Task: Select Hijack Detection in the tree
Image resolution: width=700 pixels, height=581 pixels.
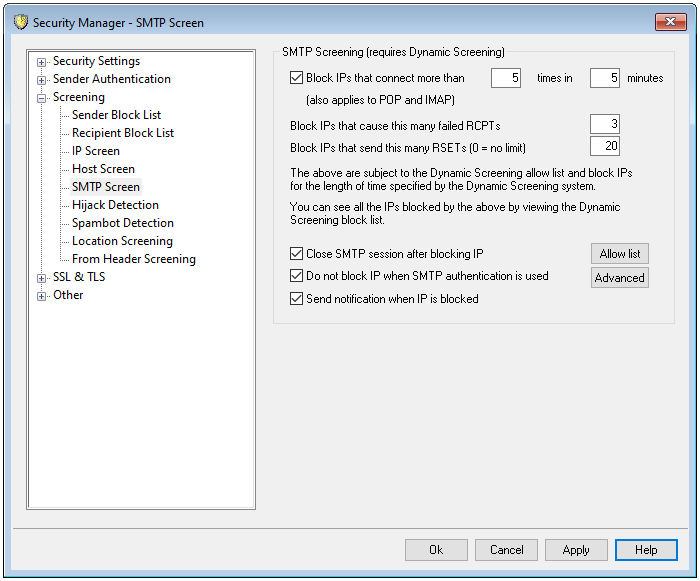Action: pyautogui.click(x=115, y=205)
